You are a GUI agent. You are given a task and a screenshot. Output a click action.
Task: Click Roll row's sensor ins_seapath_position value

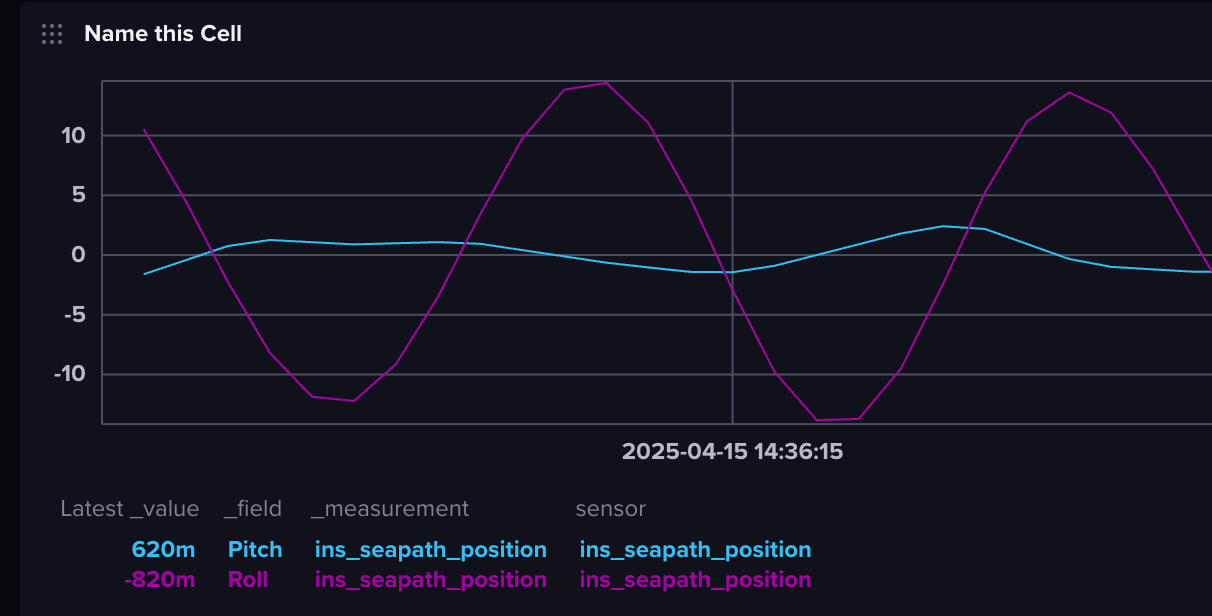695,580
